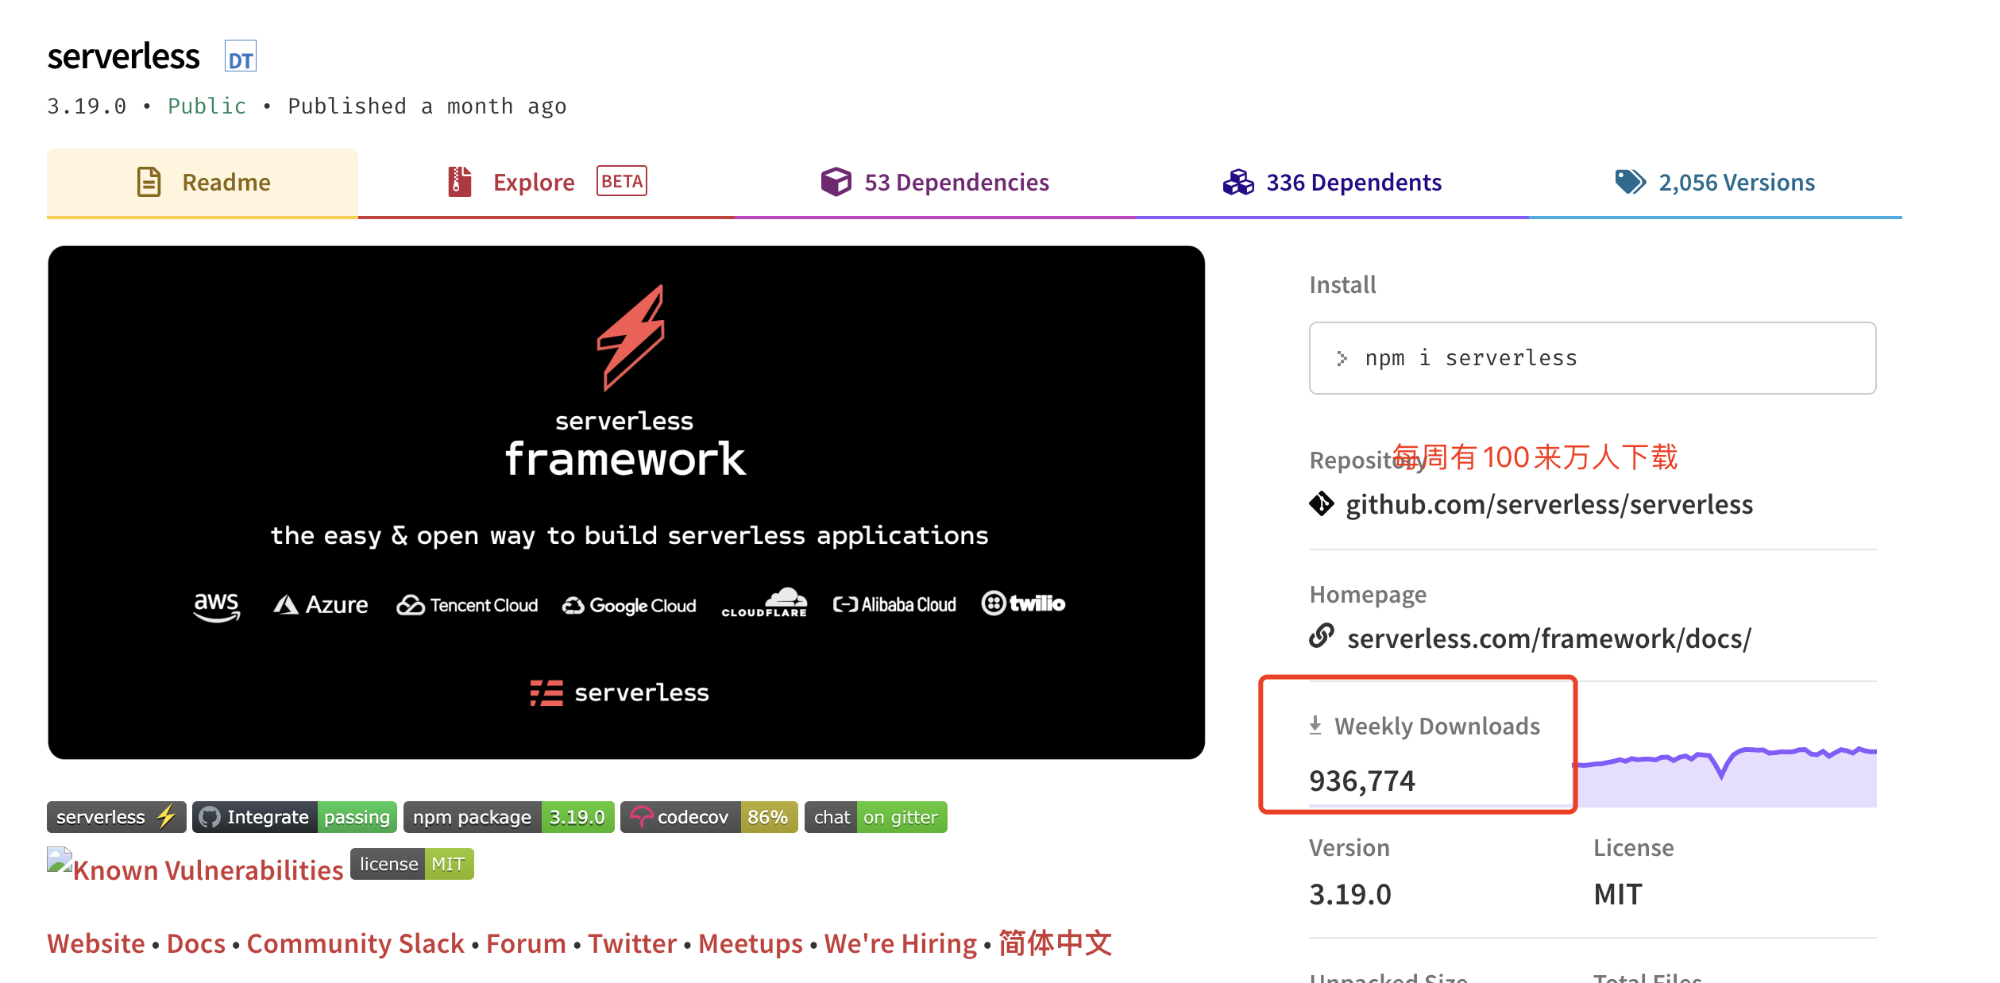This screenshot has height=983, width=2000.
Task: Click the Cloudflare logo in the banner
Action: tap(765, 602)
